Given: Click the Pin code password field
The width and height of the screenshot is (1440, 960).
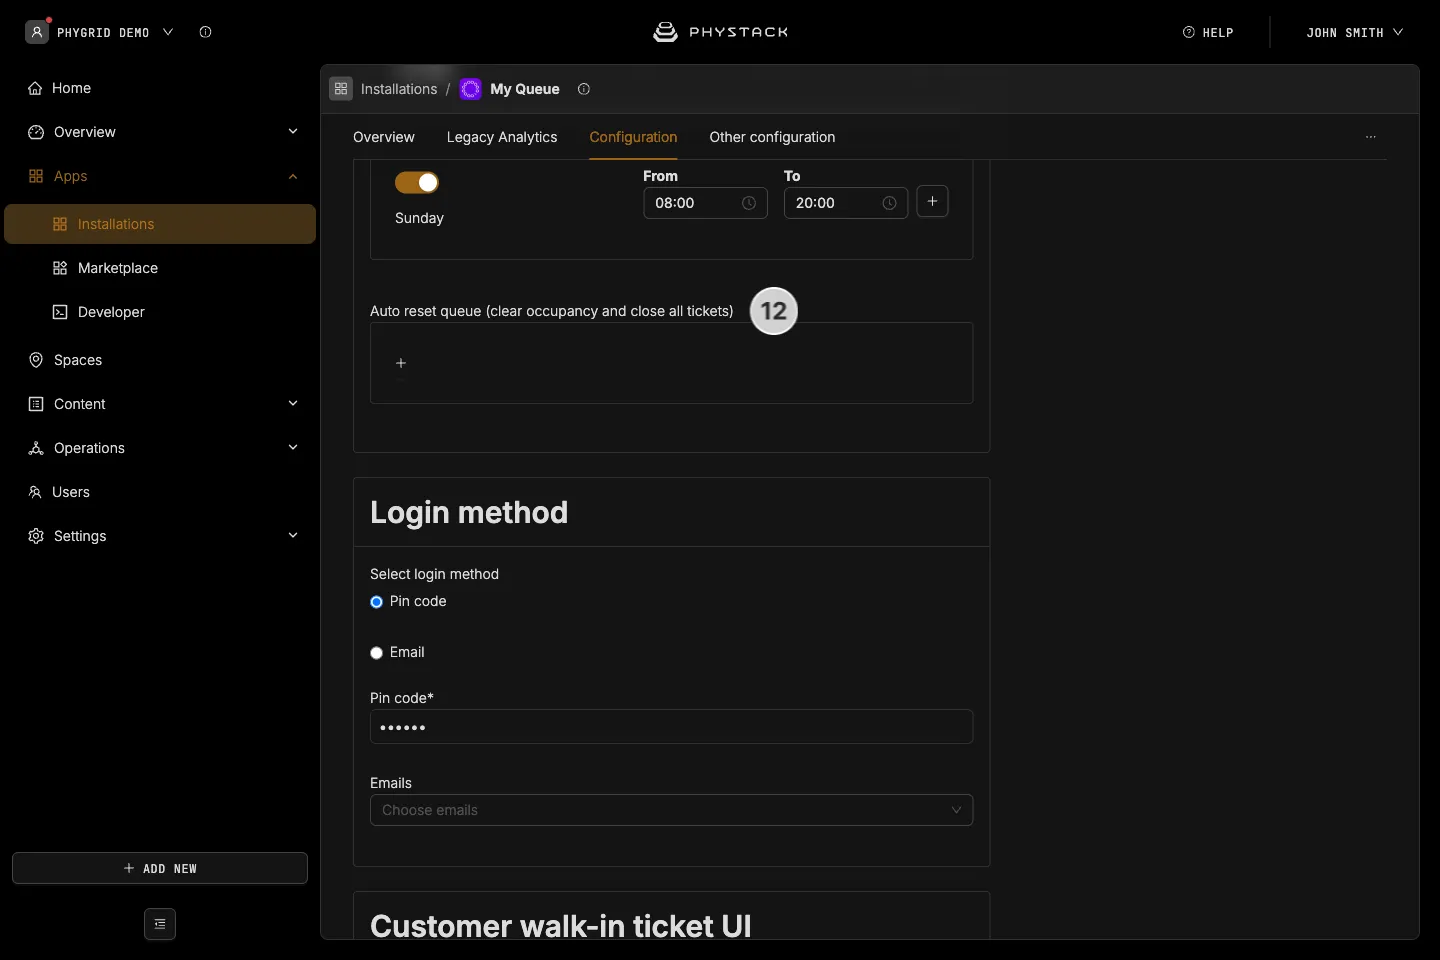Looking at the screenshot, I should click(x=671, y=727).
